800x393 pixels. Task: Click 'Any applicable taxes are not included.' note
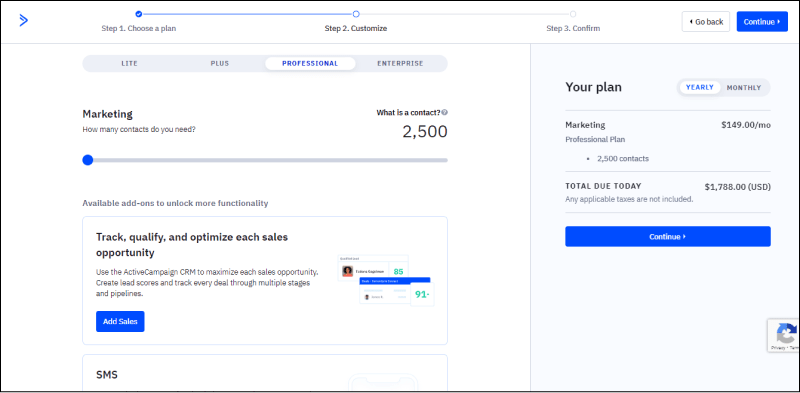tap(629, 199)
